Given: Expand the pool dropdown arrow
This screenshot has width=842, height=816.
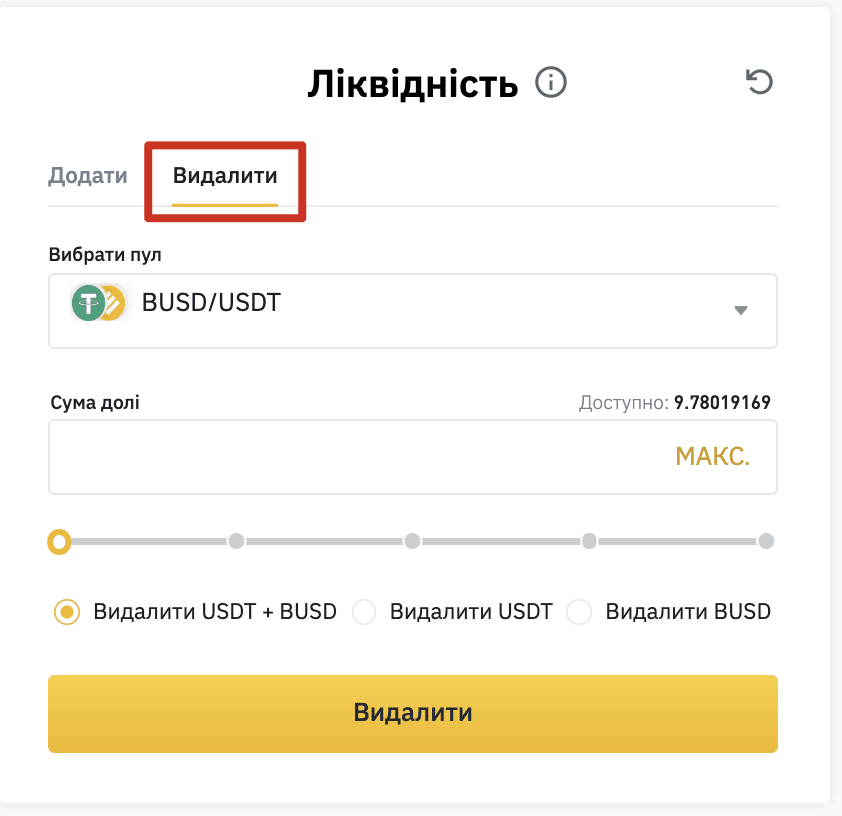Looking at the screenshot, I should point(741,310).
